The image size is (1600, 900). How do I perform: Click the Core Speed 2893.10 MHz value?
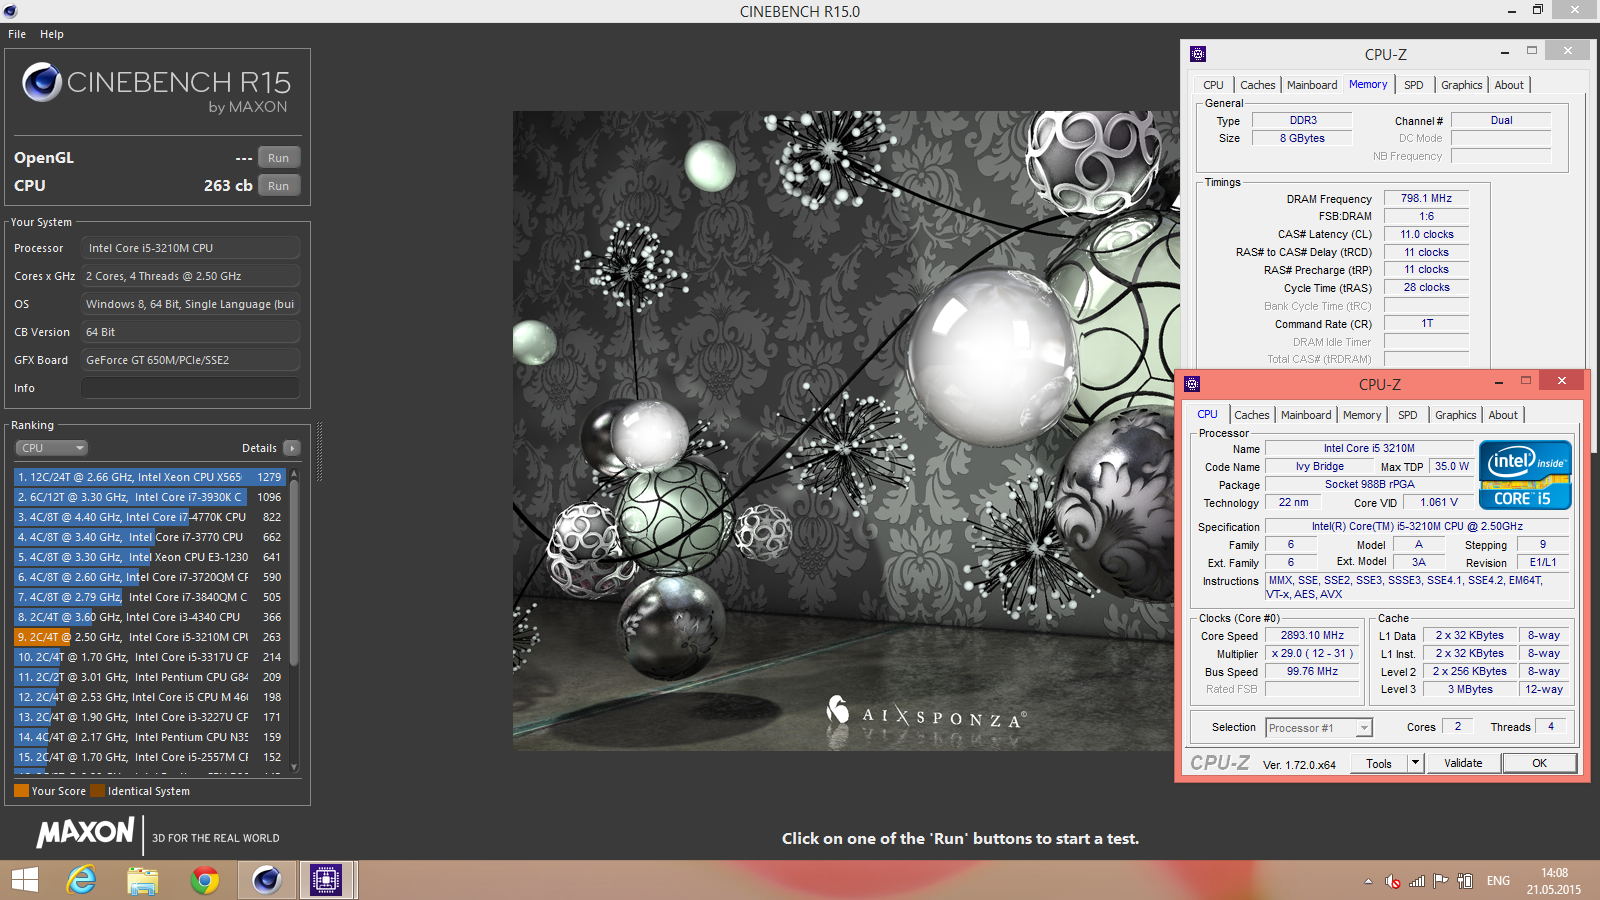1312,636
